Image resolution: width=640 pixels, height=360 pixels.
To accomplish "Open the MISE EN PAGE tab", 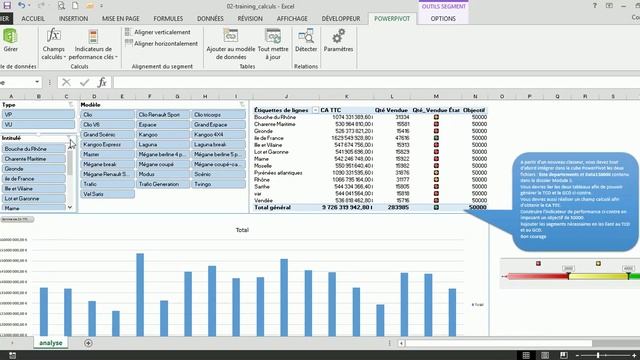I will [x=121, y=19].
